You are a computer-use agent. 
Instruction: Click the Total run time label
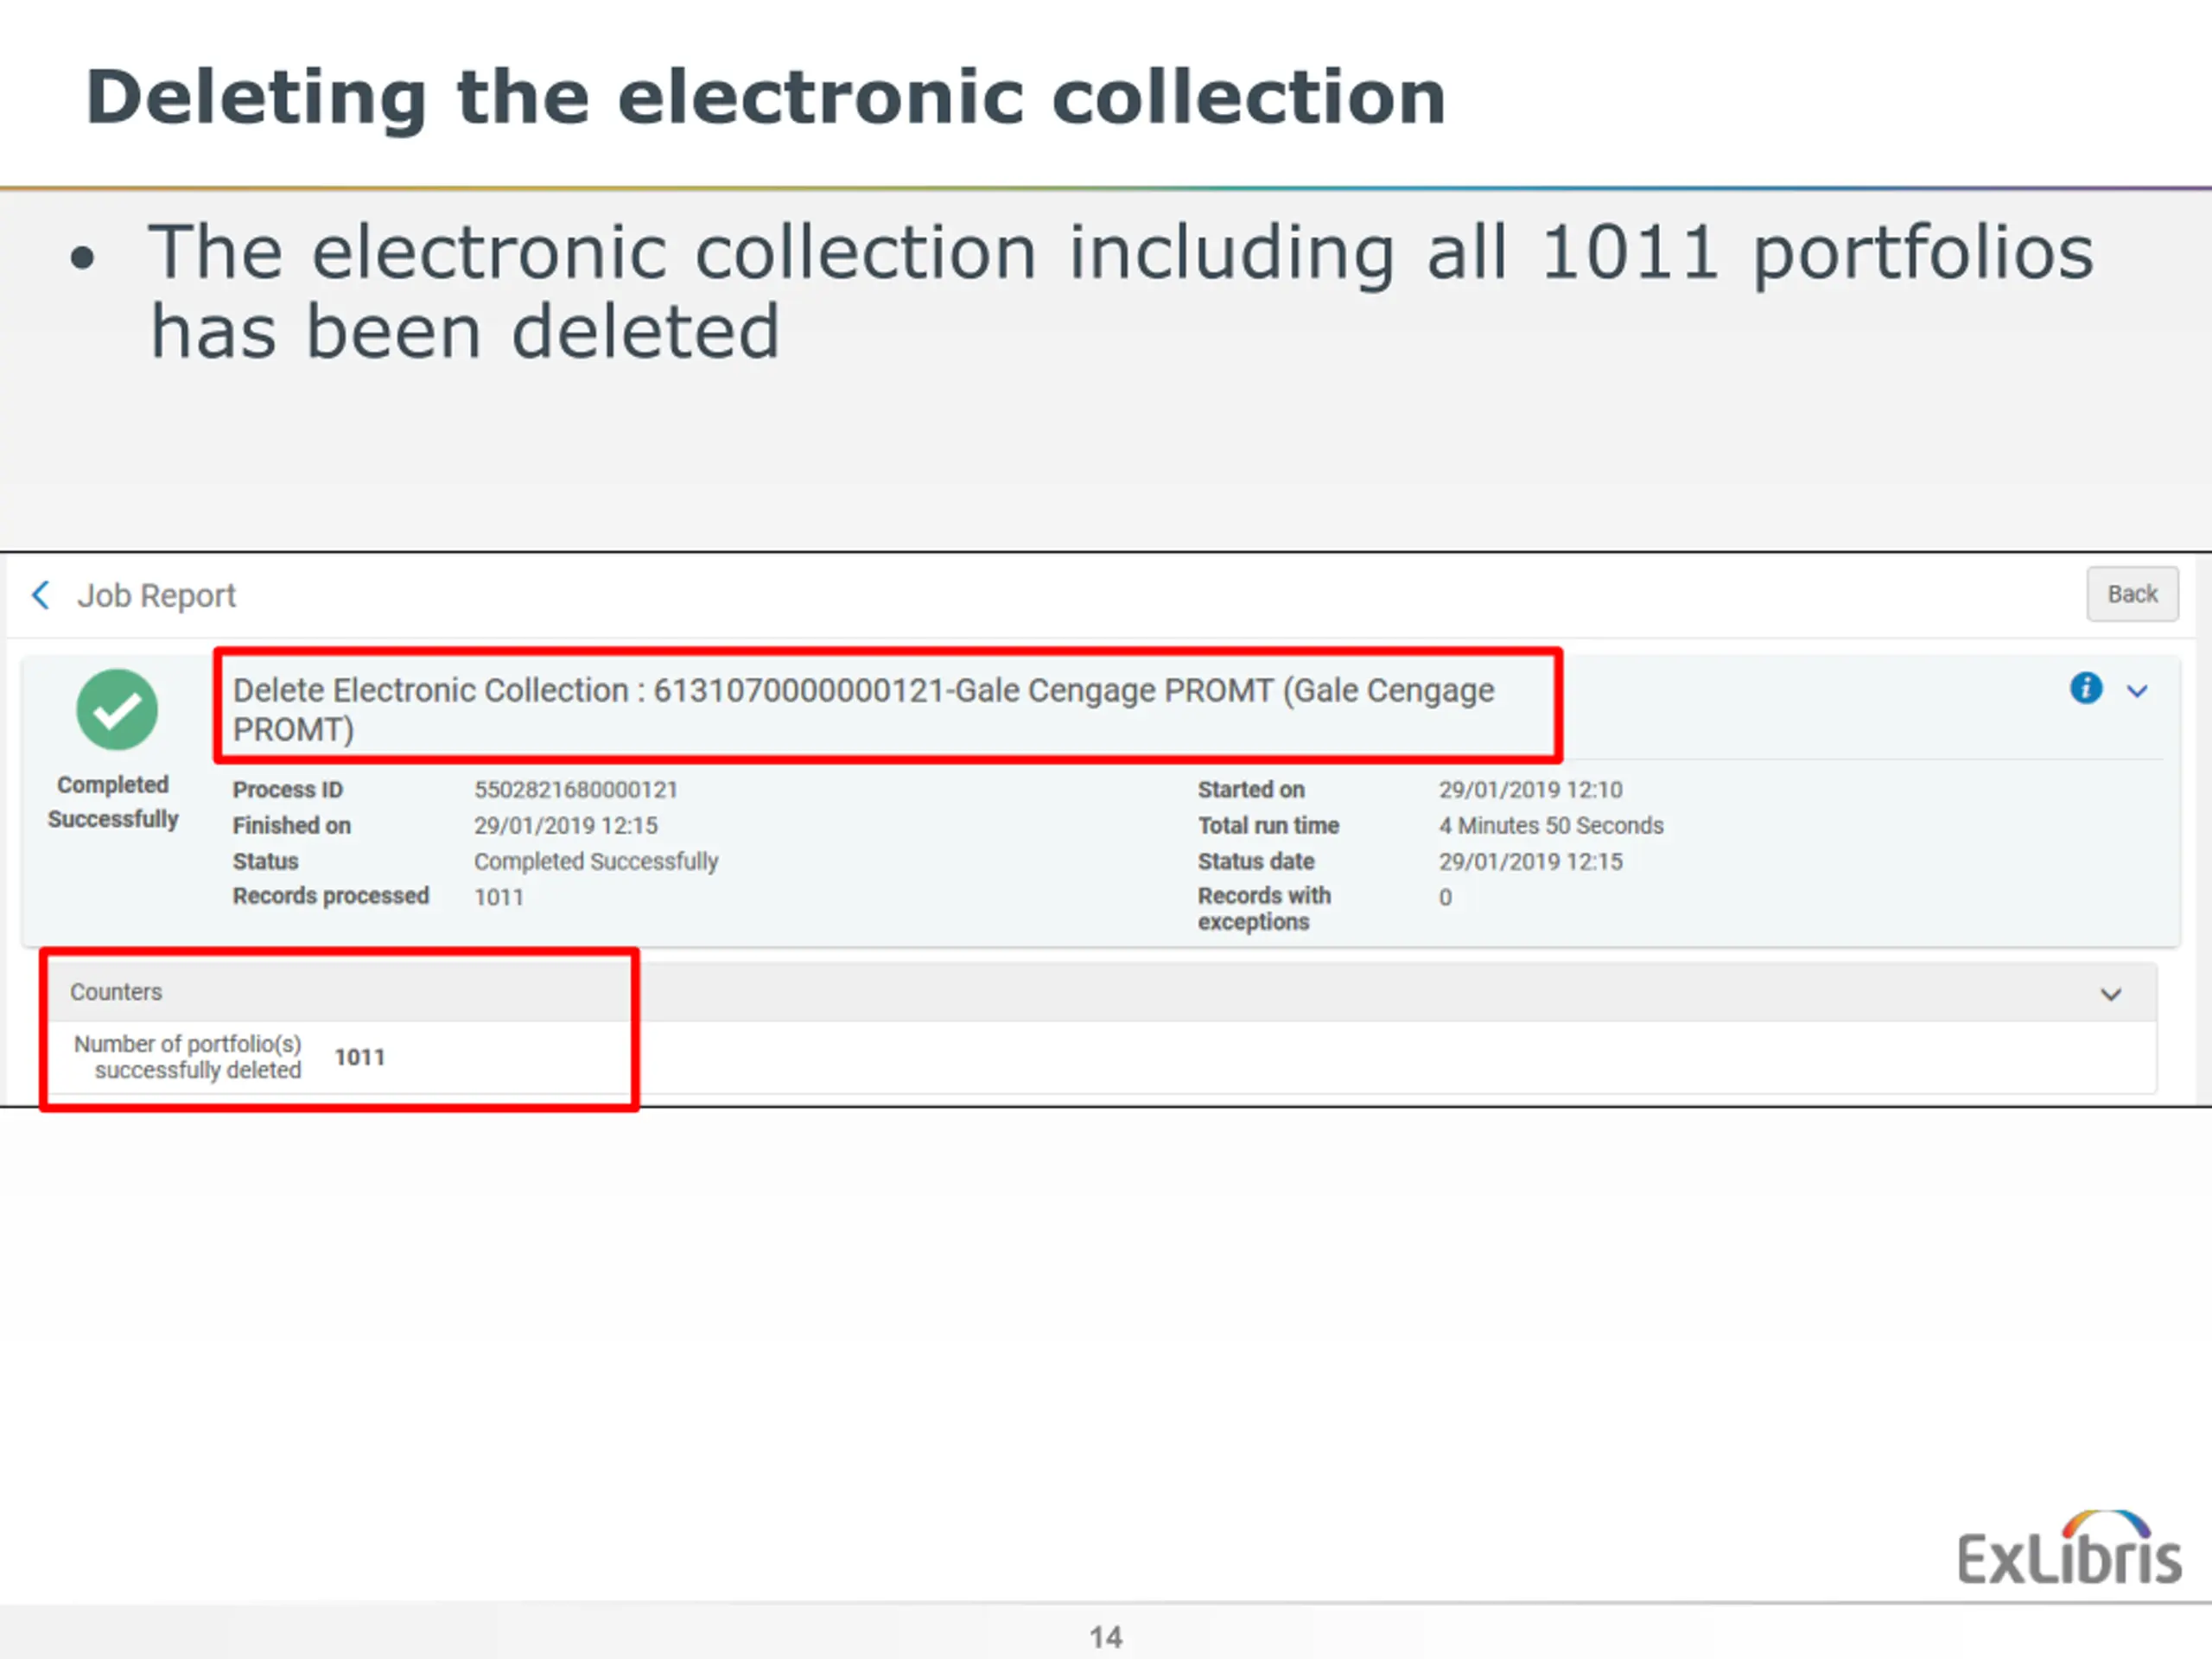tap(1269, 826)
